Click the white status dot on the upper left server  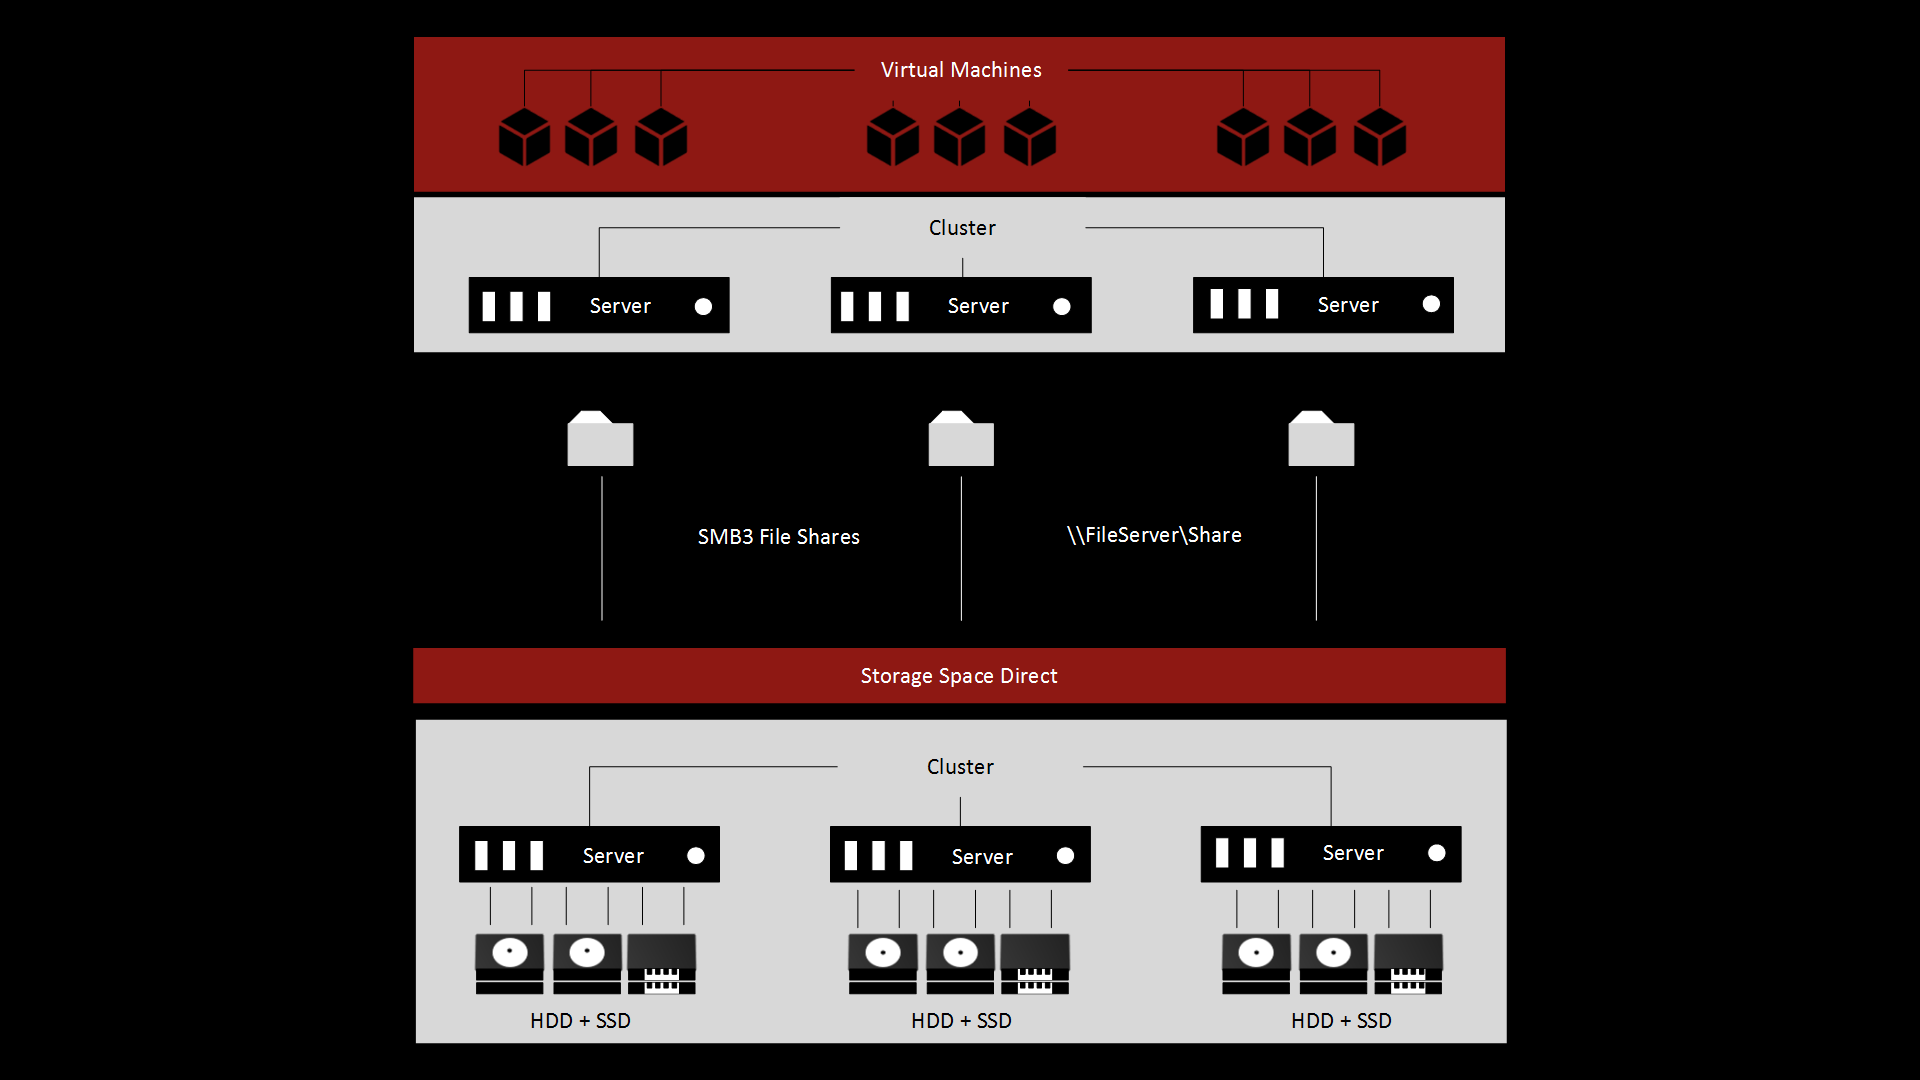[703, 306]
